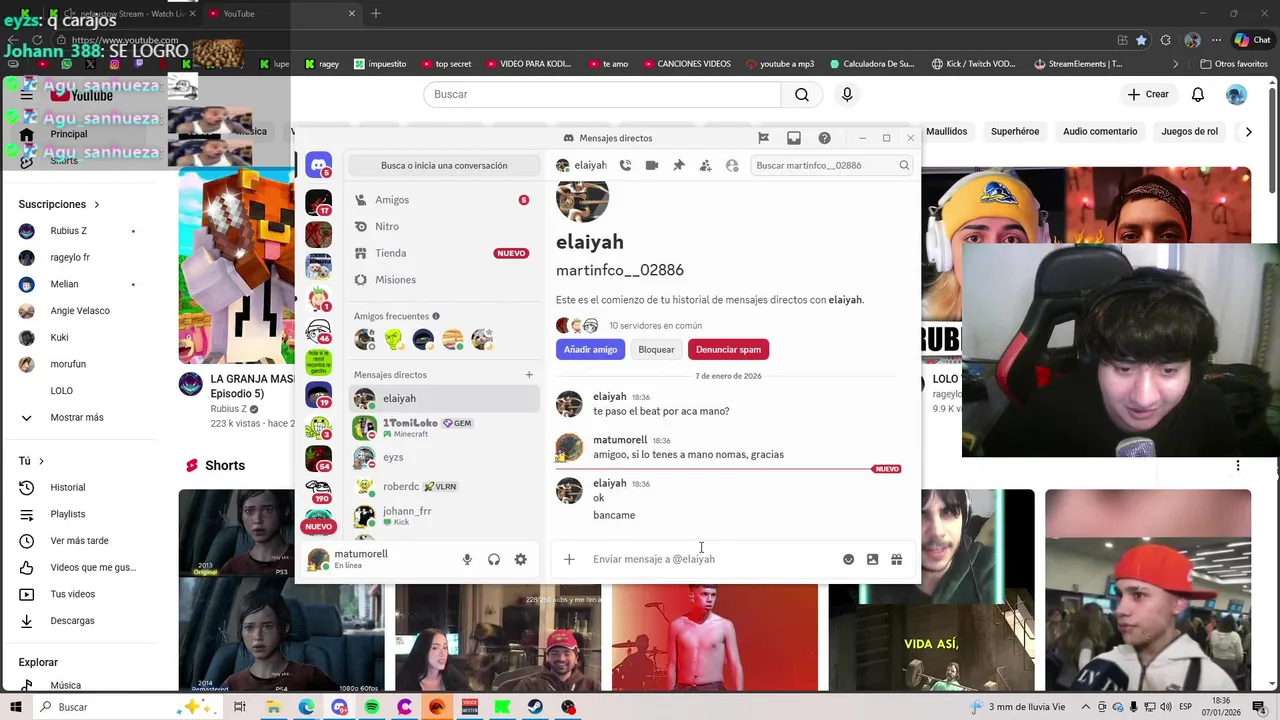Open YouTube notifications bell
The width and height of the screenshot is (1280, 720).
tap(1198, 94)
